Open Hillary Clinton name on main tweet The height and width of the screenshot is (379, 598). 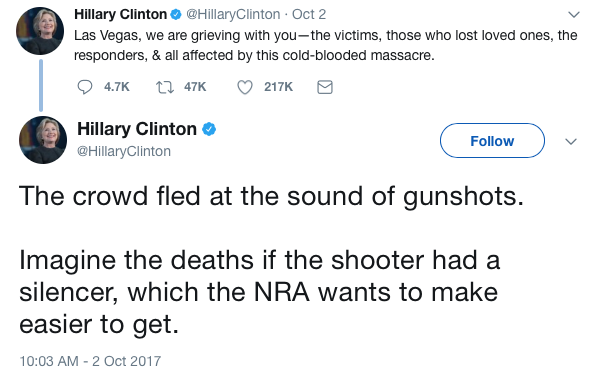click(137, 129)
